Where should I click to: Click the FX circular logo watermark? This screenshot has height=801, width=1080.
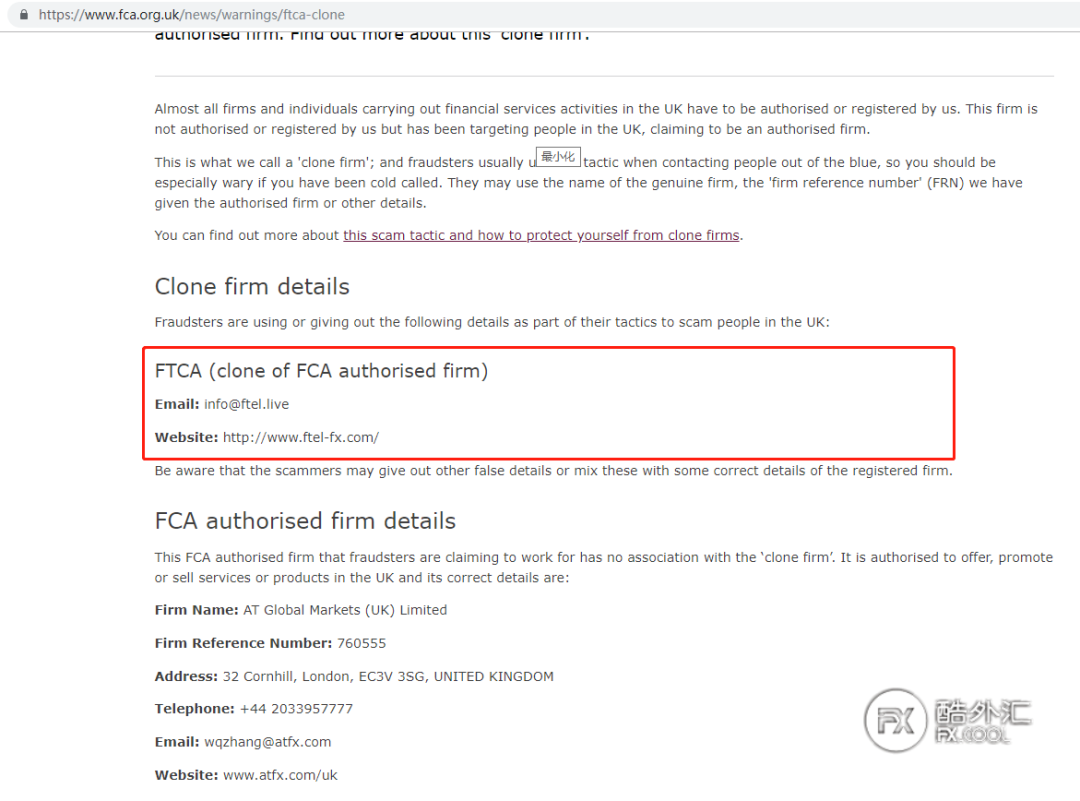point(897,721)
